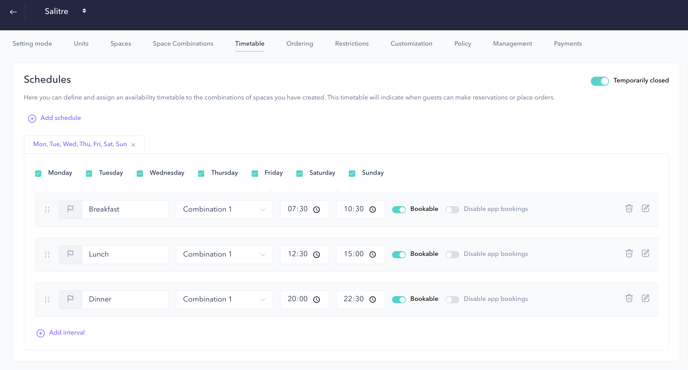This screenshot has width=688, height=370.
Task: Edit the Breakfast interval
Action: [645, 208]
